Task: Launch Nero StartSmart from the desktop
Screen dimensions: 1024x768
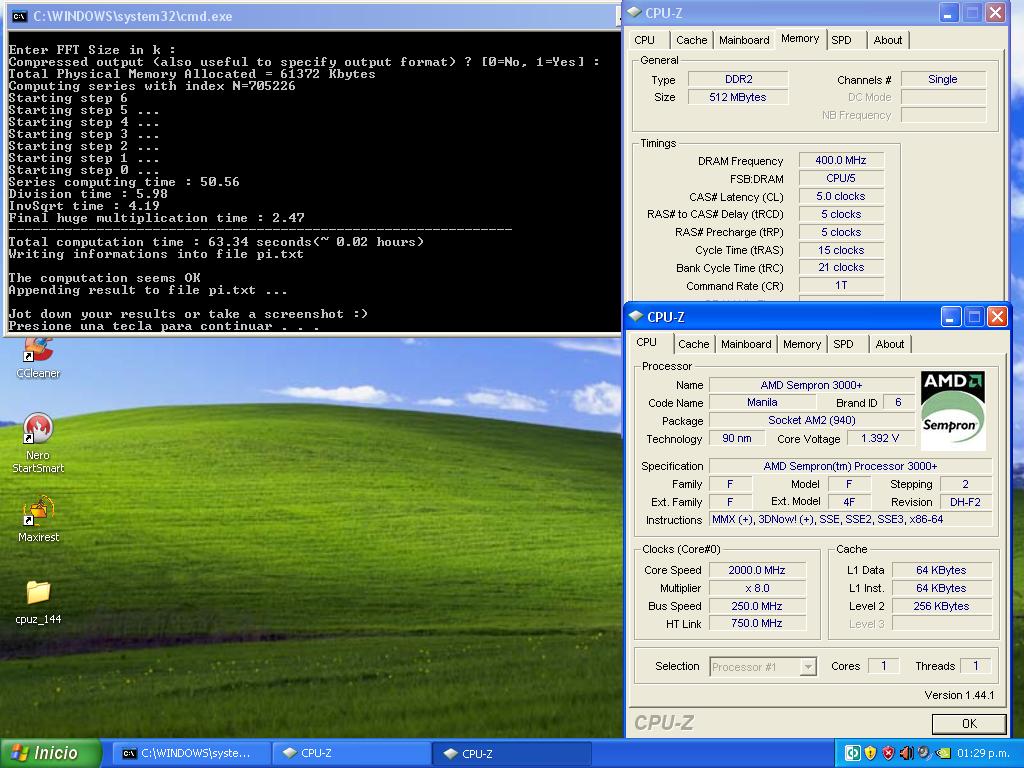Action: (38, 442)
